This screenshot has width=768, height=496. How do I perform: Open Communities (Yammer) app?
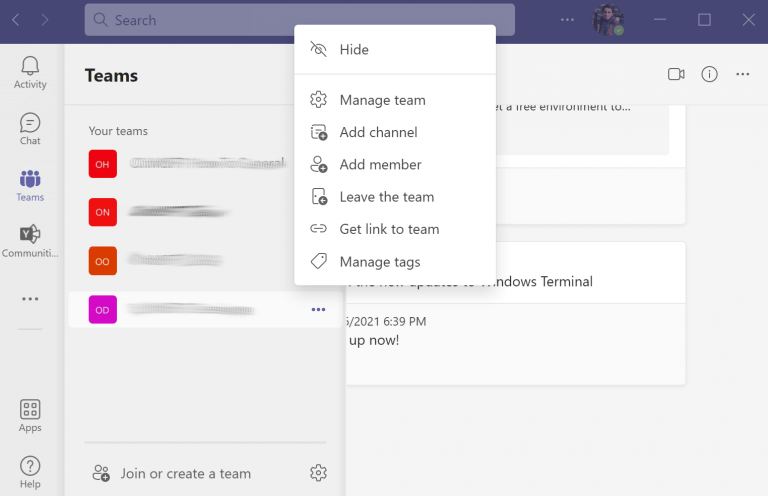[30, 241]
